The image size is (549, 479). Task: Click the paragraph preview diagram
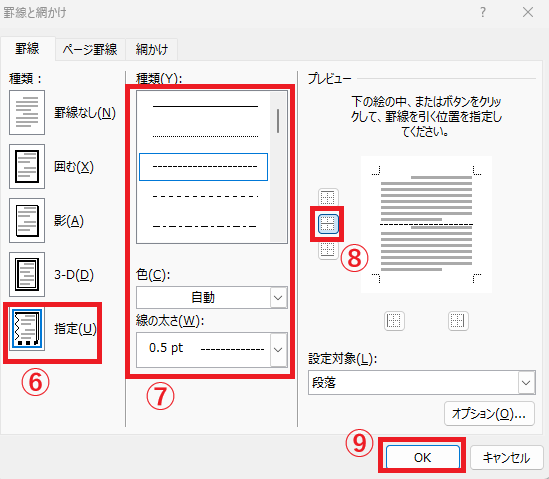pos(426,224)
